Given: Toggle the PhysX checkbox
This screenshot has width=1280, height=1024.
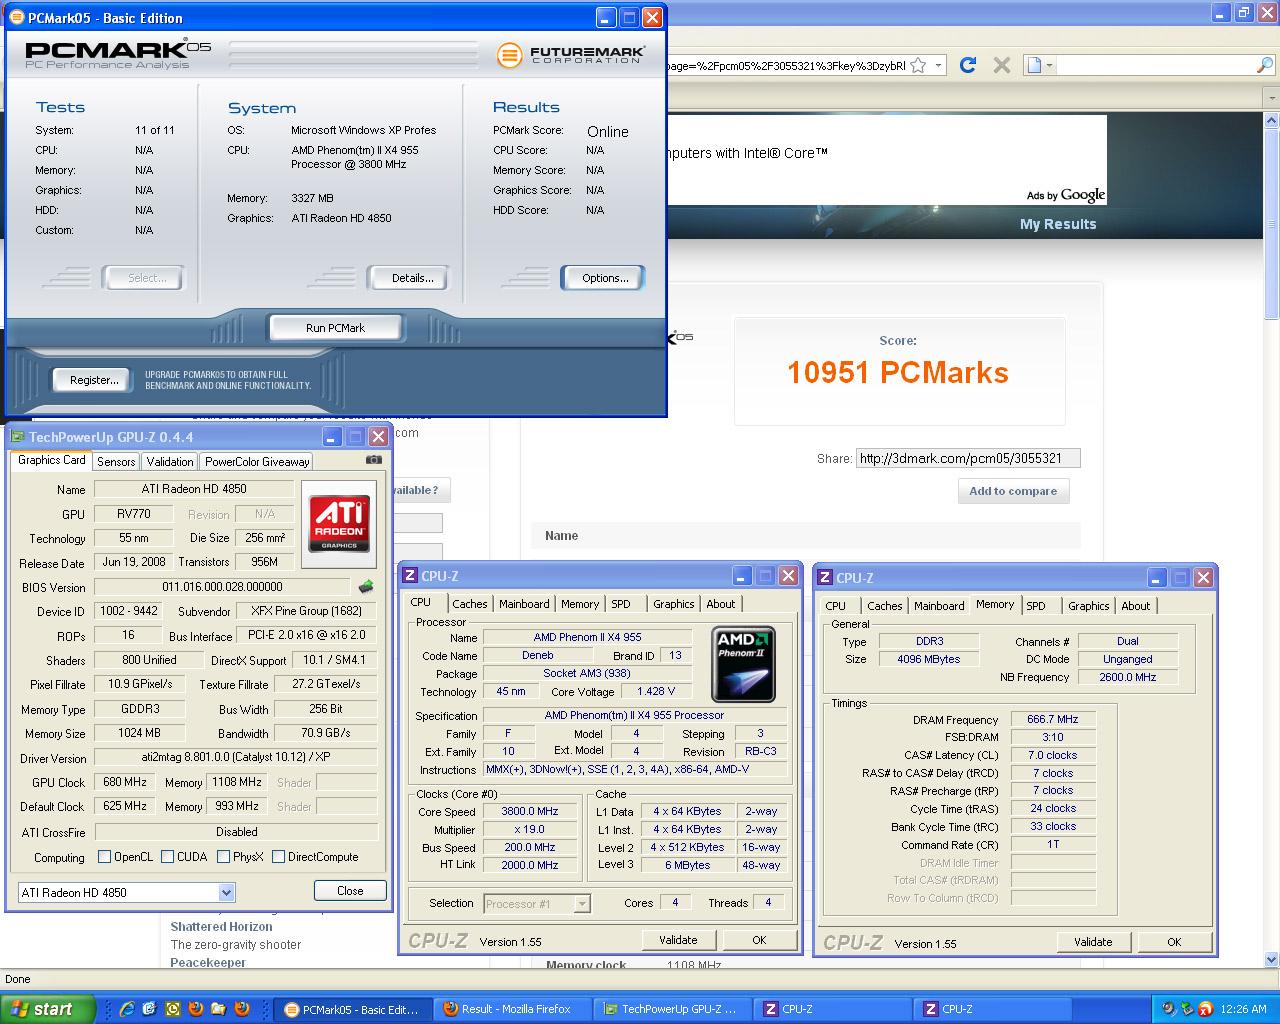Looking at the screenshot, I should point(224,857).
